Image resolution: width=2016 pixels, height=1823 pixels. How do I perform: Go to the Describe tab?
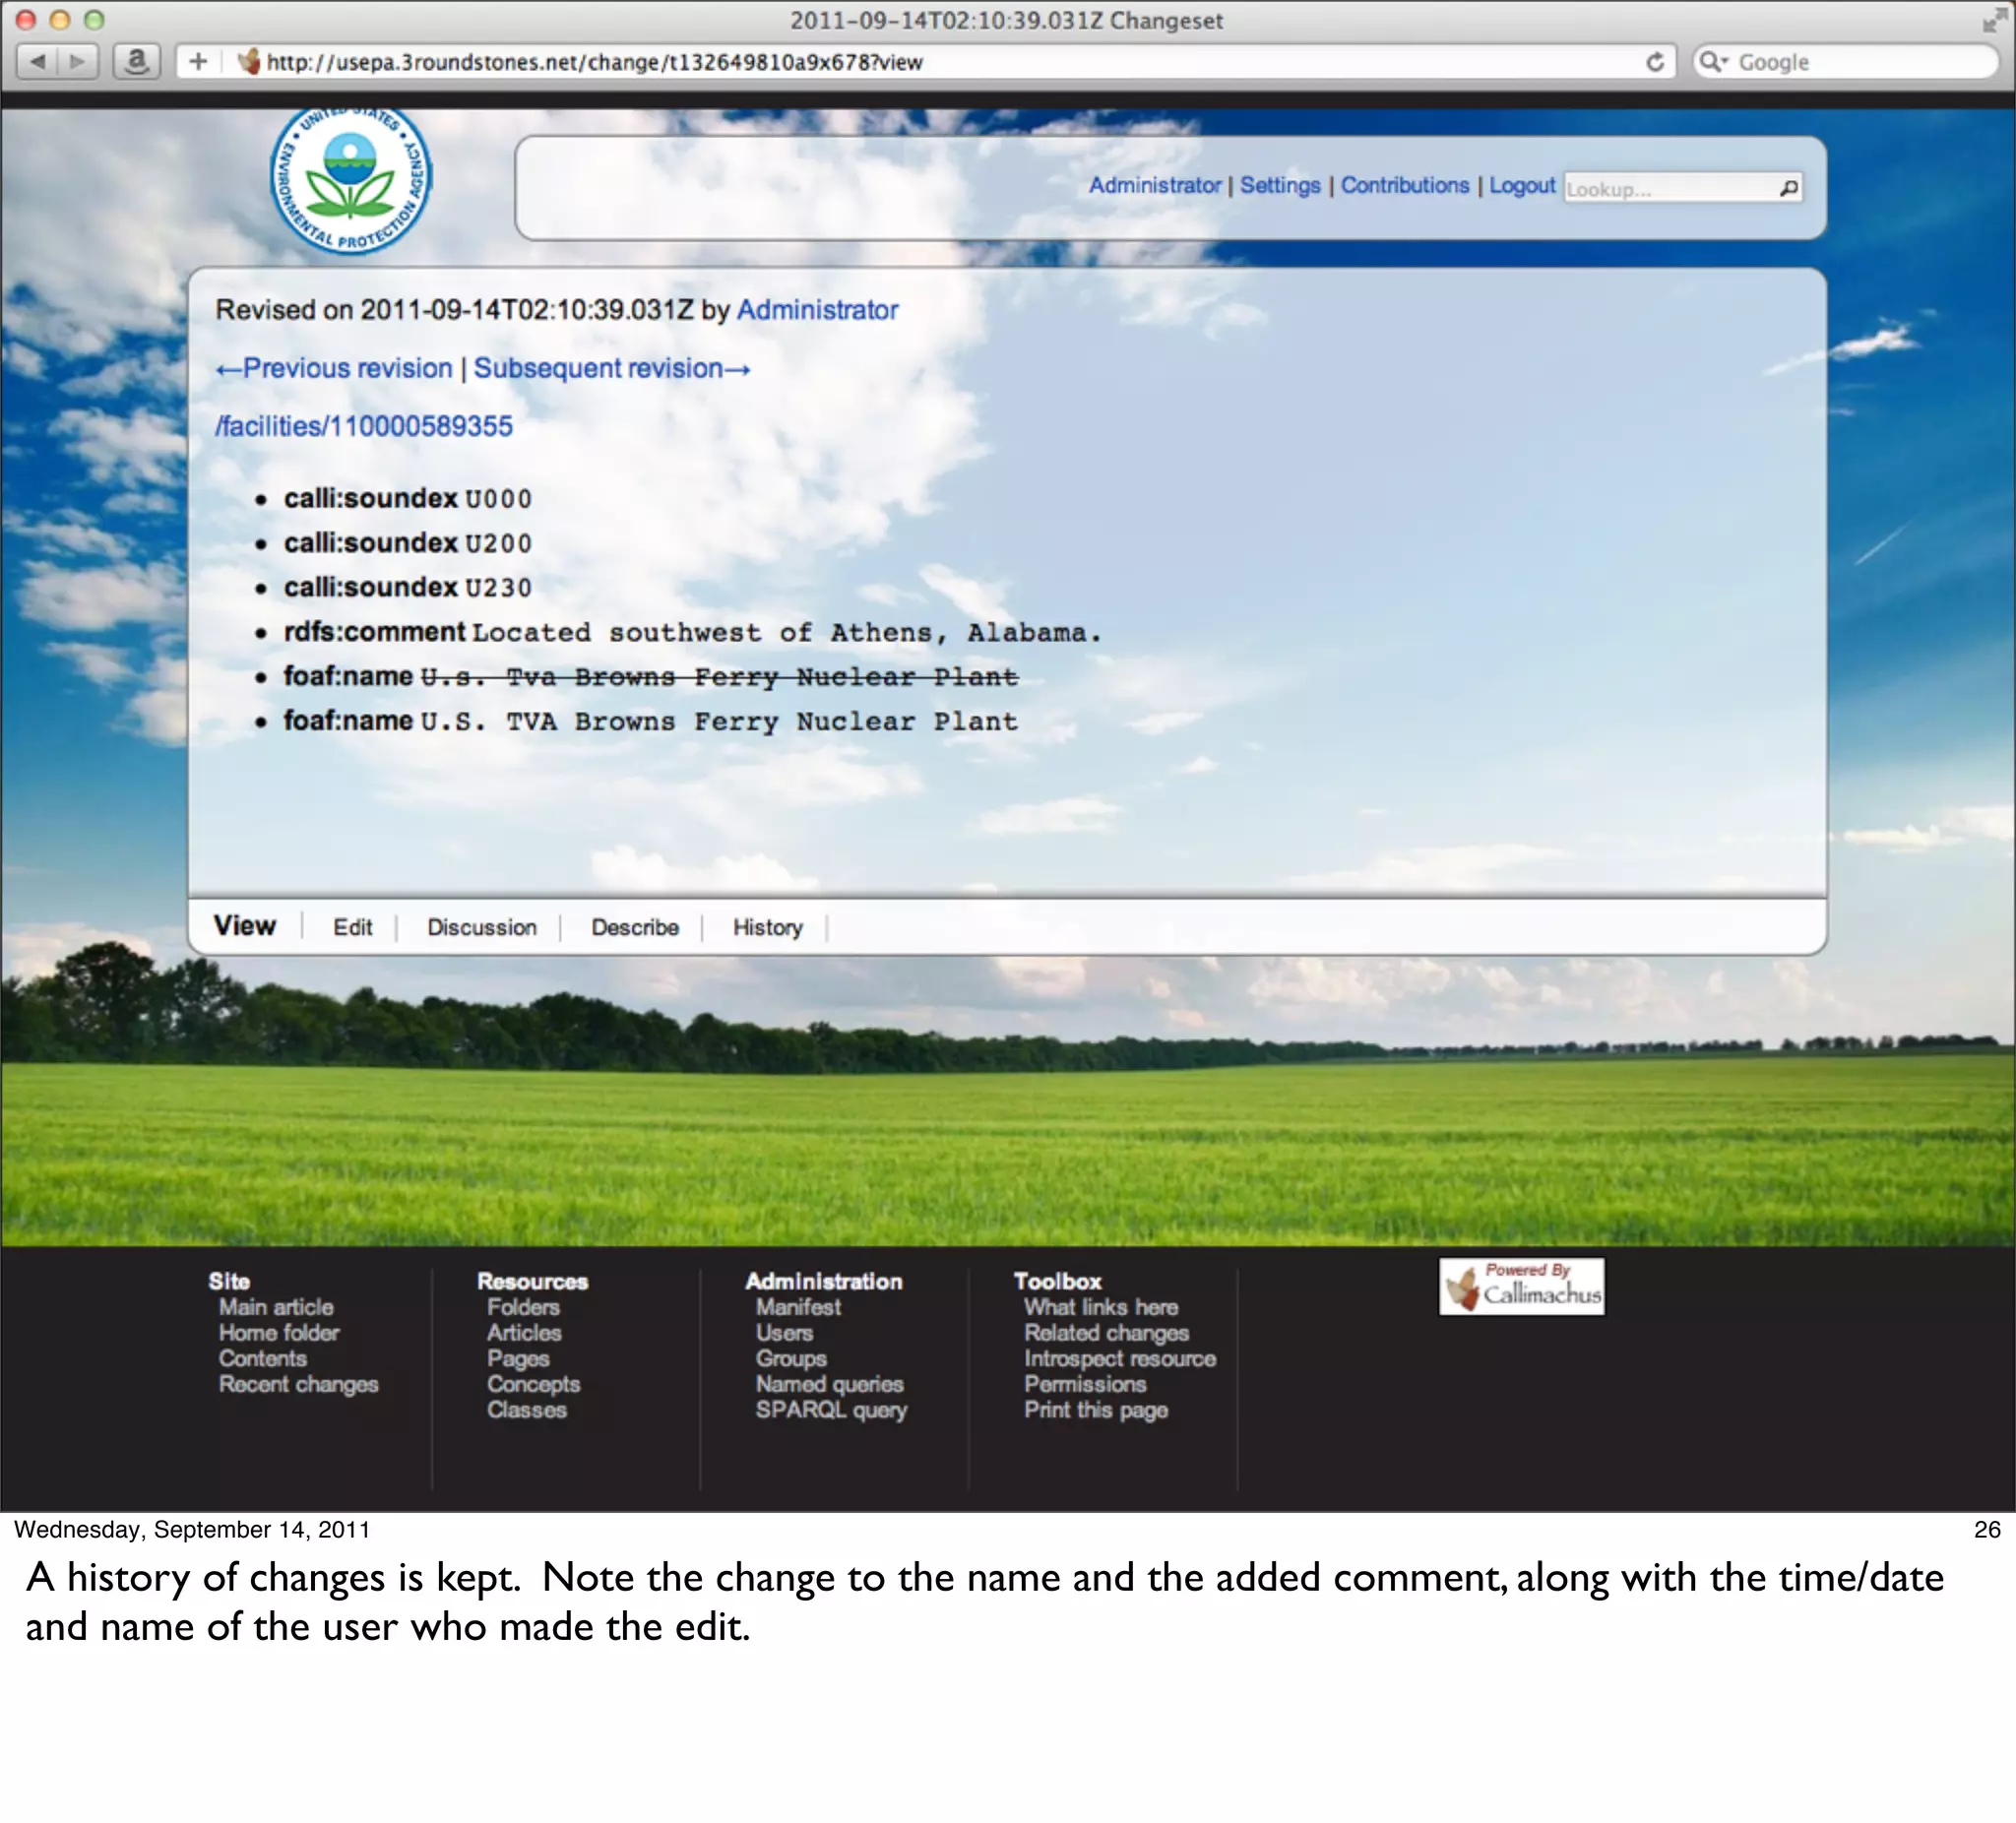click(634, 927)
